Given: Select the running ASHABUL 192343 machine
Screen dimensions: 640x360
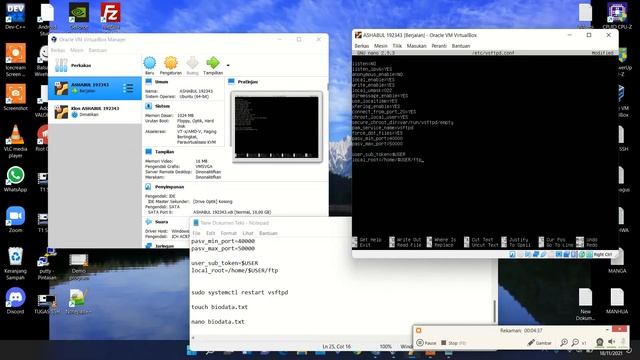Looking at the screenshot, I should (95, 88).
